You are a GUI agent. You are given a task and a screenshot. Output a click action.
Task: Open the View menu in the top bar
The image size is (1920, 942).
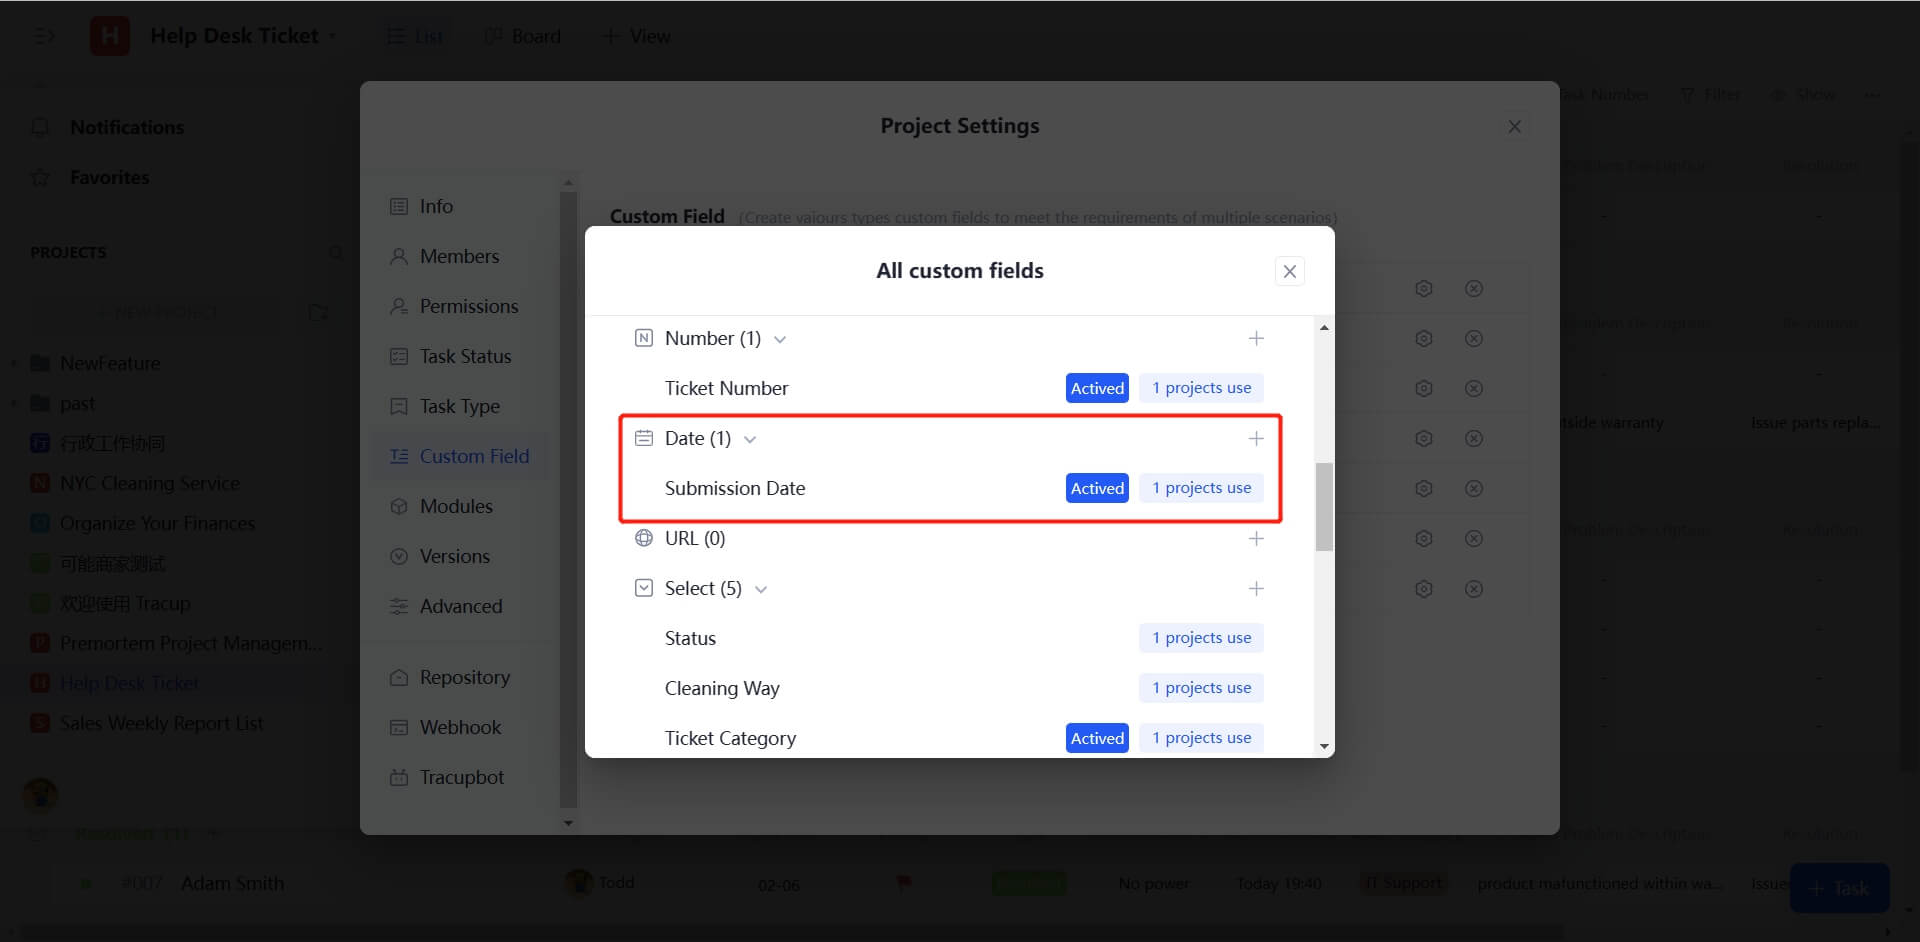coord(636,36)
